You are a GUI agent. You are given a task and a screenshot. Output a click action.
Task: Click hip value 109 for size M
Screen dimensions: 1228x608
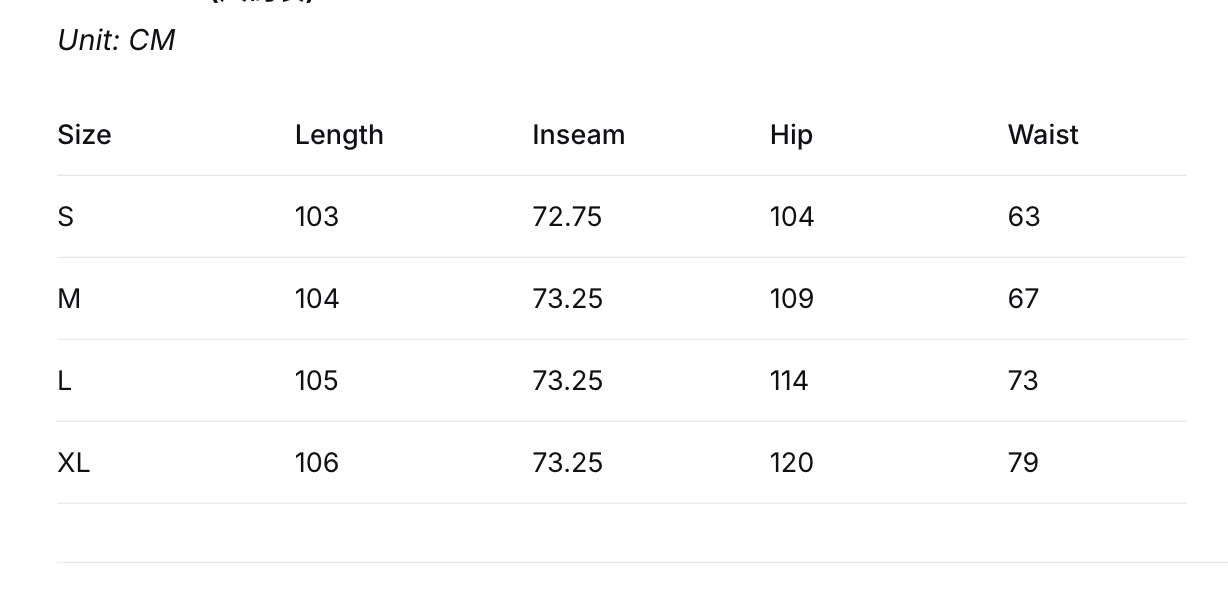point(792,299)
